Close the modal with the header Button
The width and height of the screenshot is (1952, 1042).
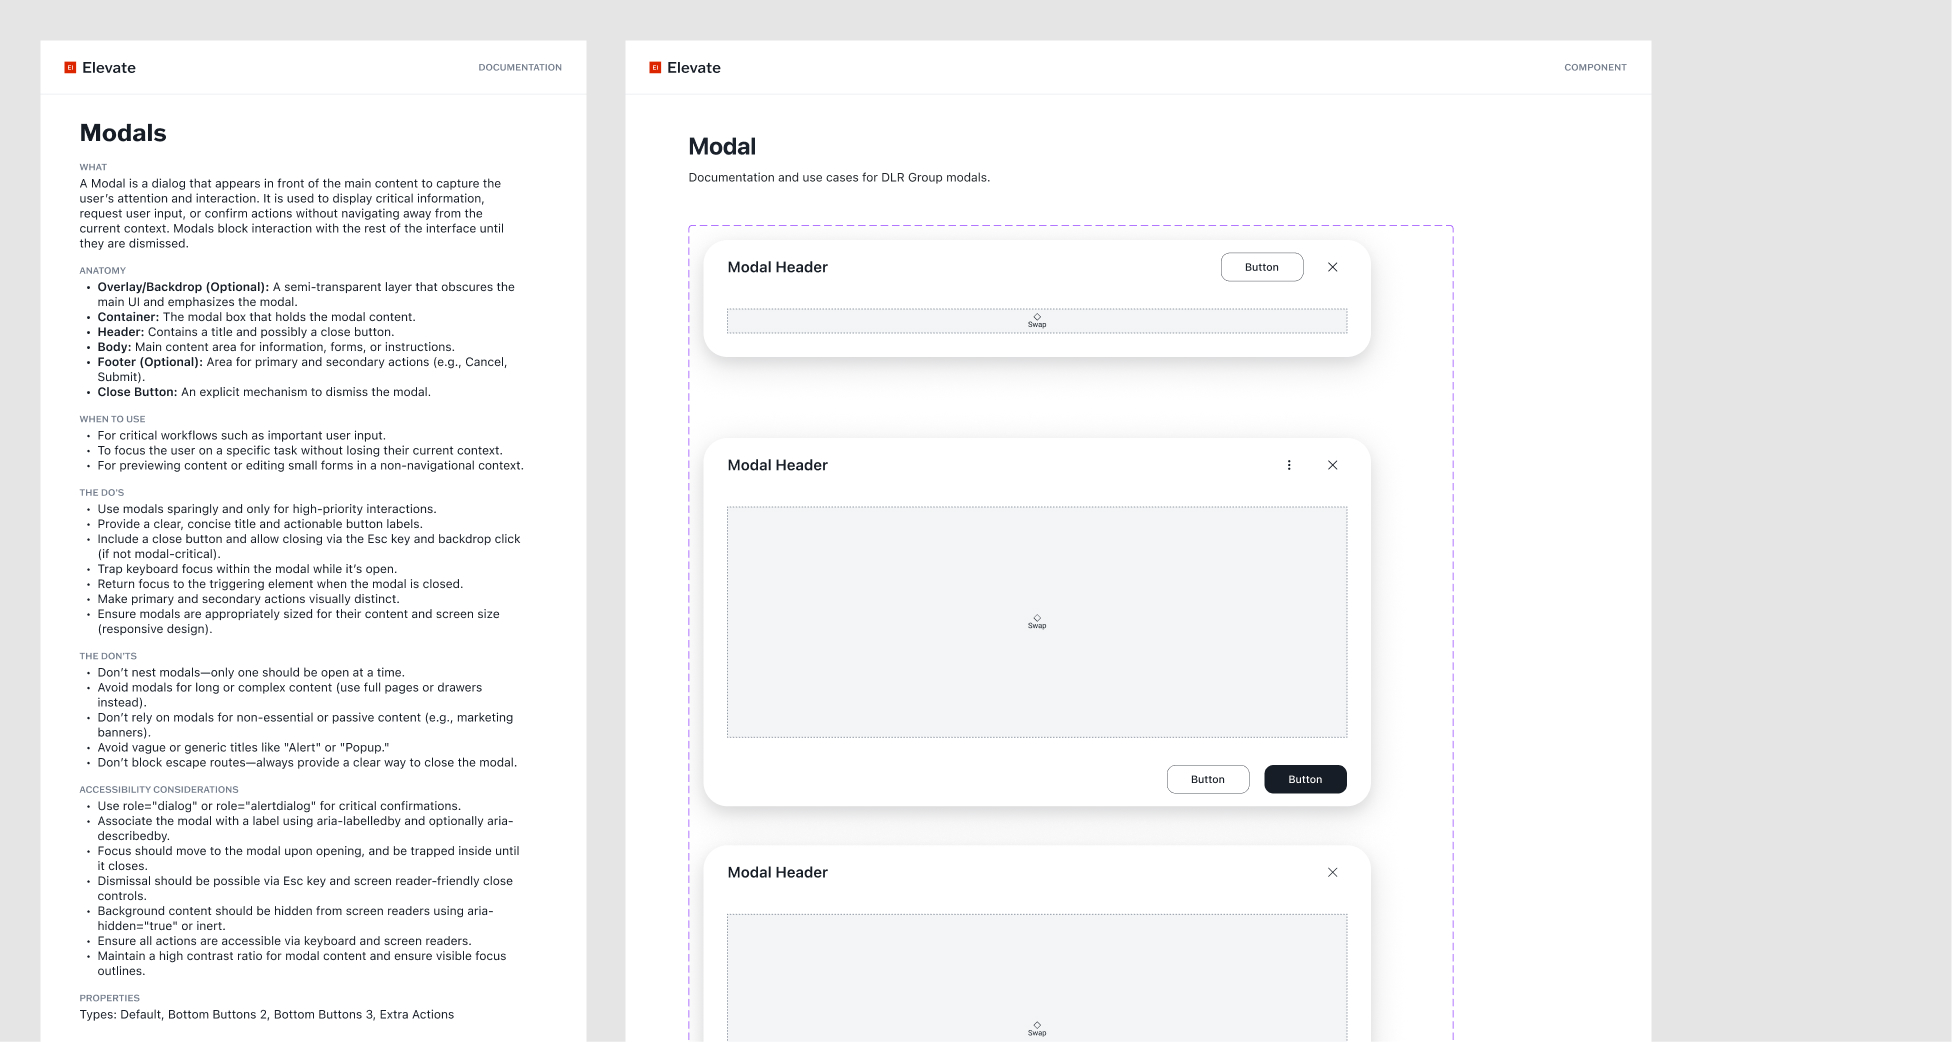tap(1332, 267)
